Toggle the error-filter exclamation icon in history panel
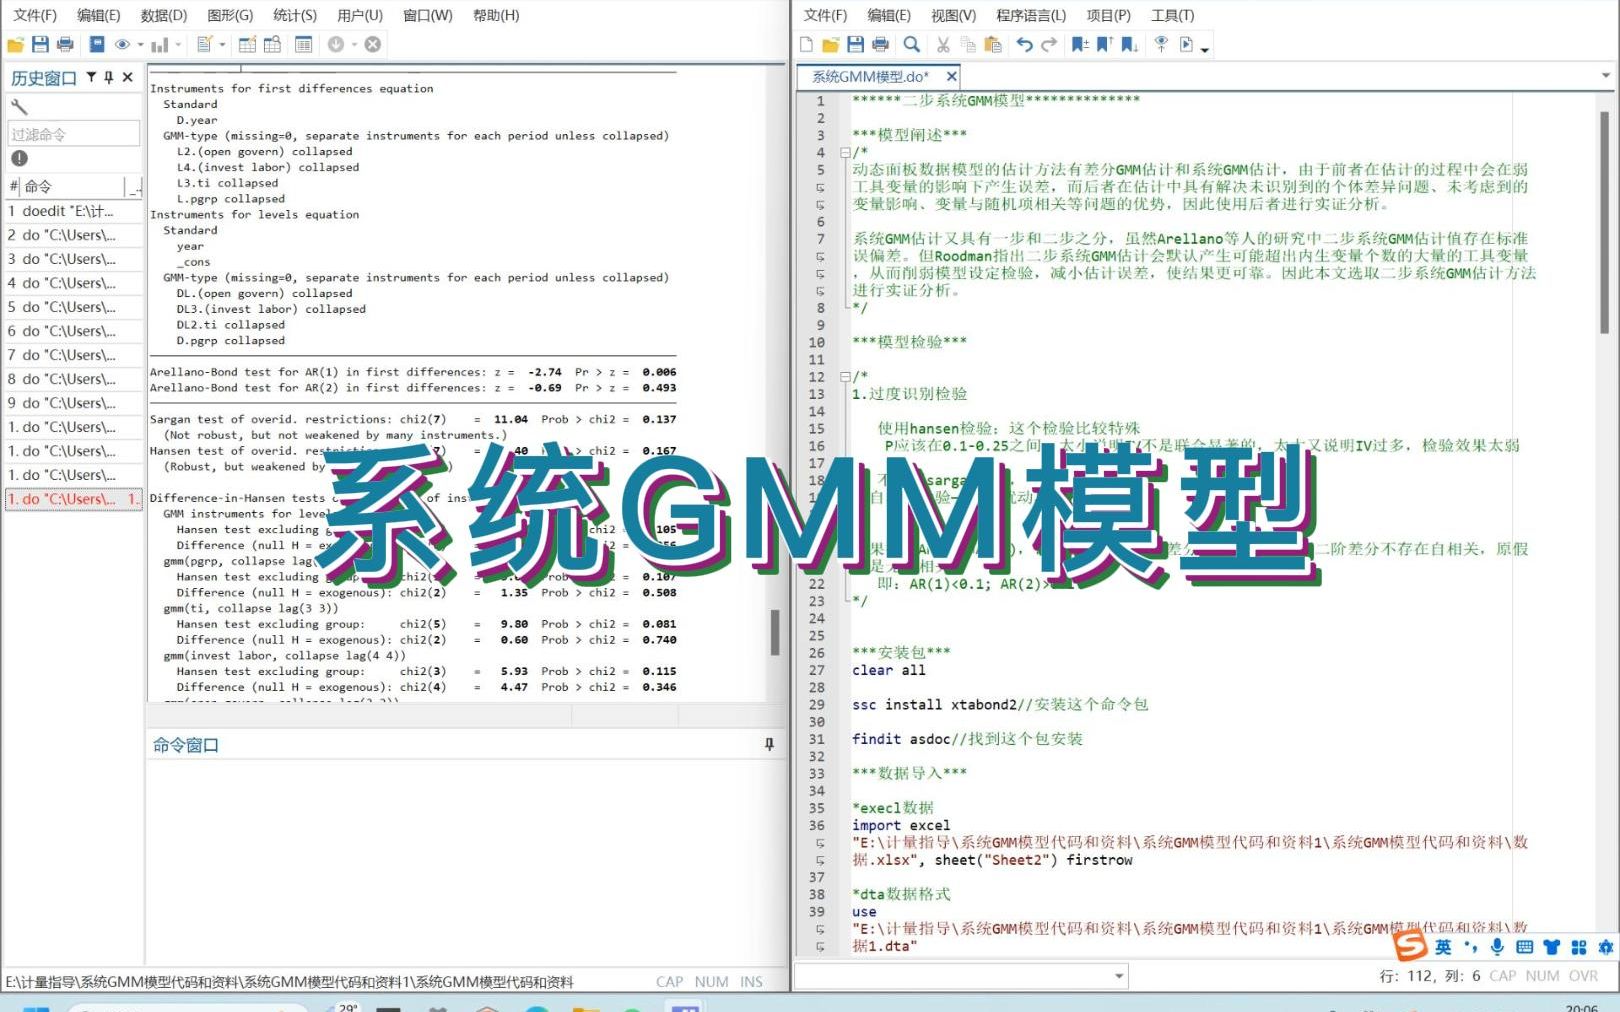Image resolution: width=1620 pixels, height=1012 pixels. point(19,158)
